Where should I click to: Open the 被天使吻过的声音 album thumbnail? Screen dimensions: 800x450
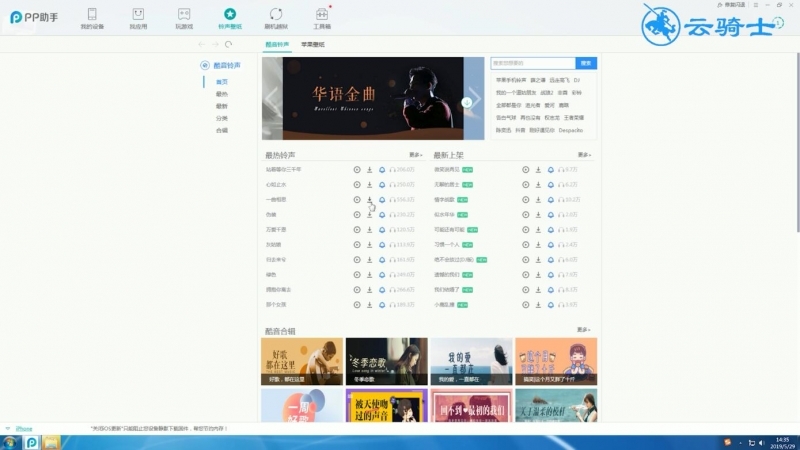click(386, 406)
